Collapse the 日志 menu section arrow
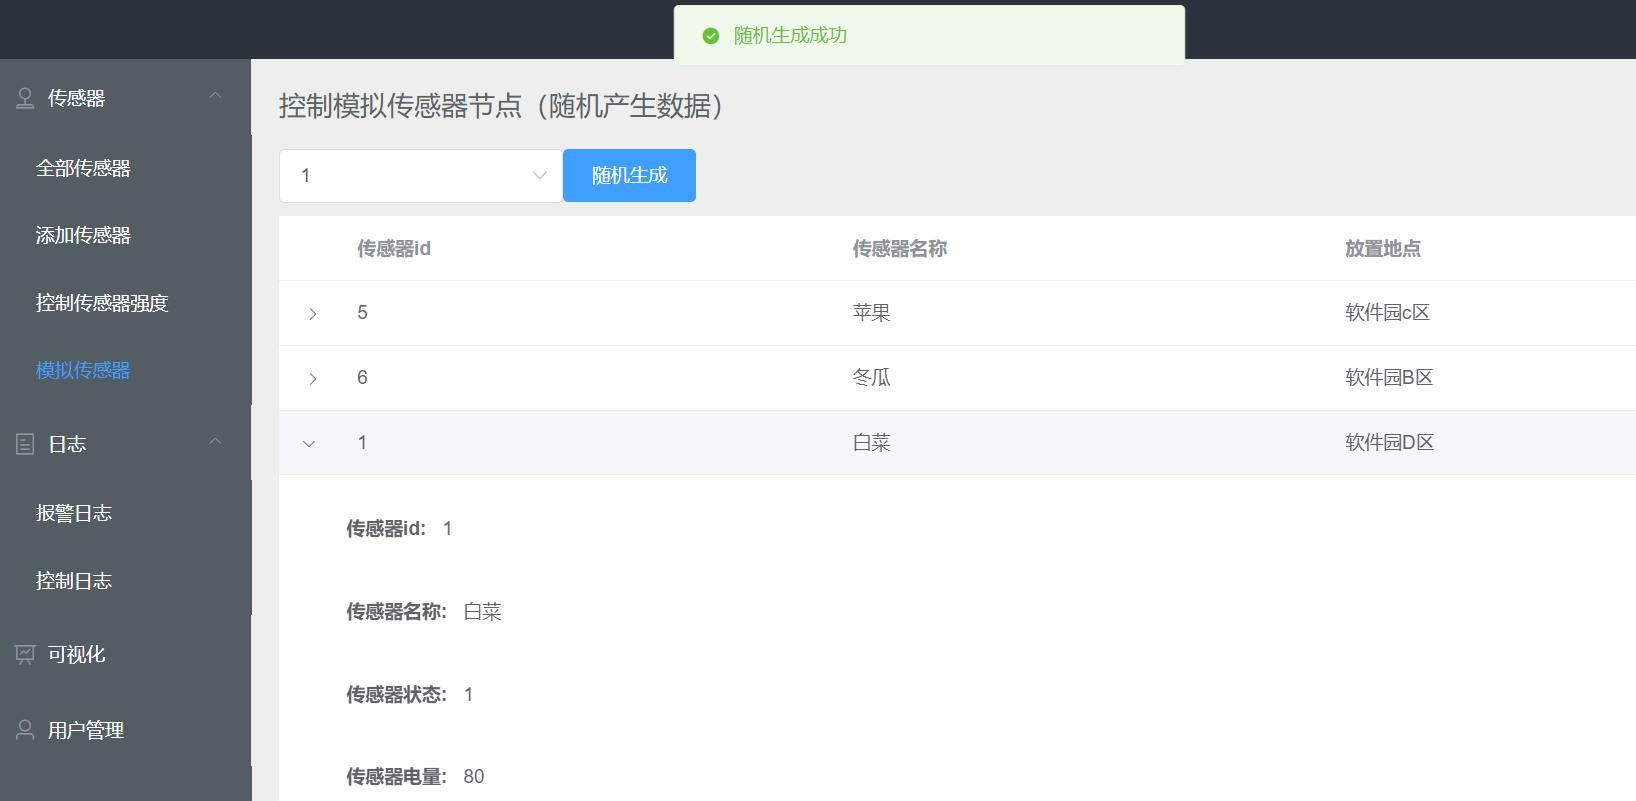Screen dimensions: 1636x801 [215, 442]
